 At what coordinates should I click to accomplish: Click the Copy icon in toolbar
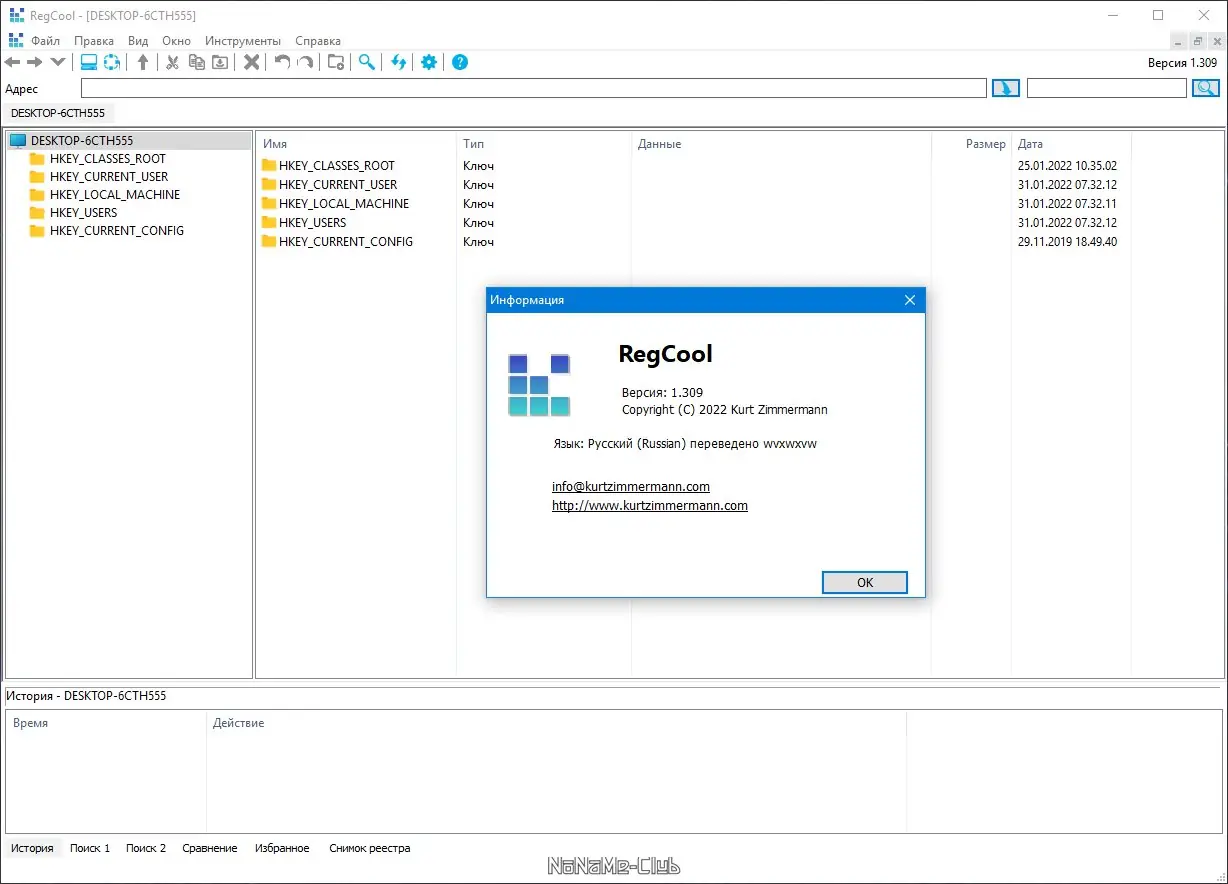(197, 62)
